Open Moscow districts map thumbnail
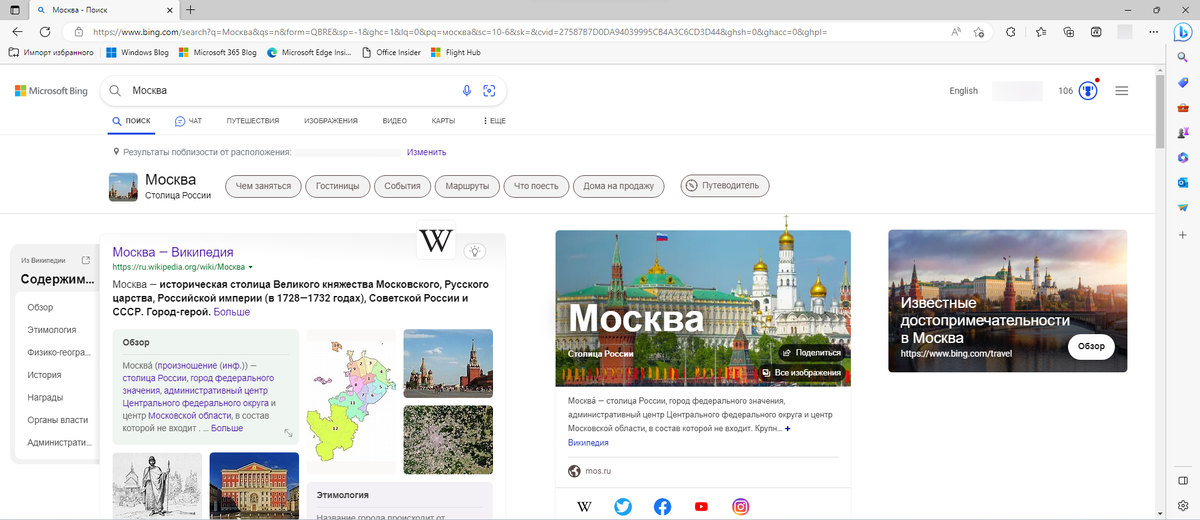1200x520 pixels. [350, 400]
